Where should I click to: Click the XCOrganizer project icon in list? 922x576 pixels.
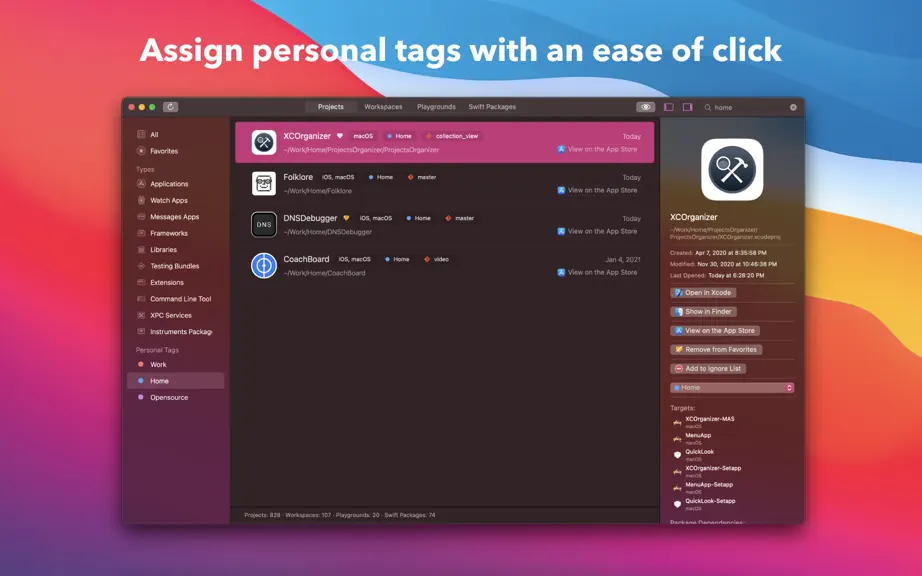click(264, 142)
